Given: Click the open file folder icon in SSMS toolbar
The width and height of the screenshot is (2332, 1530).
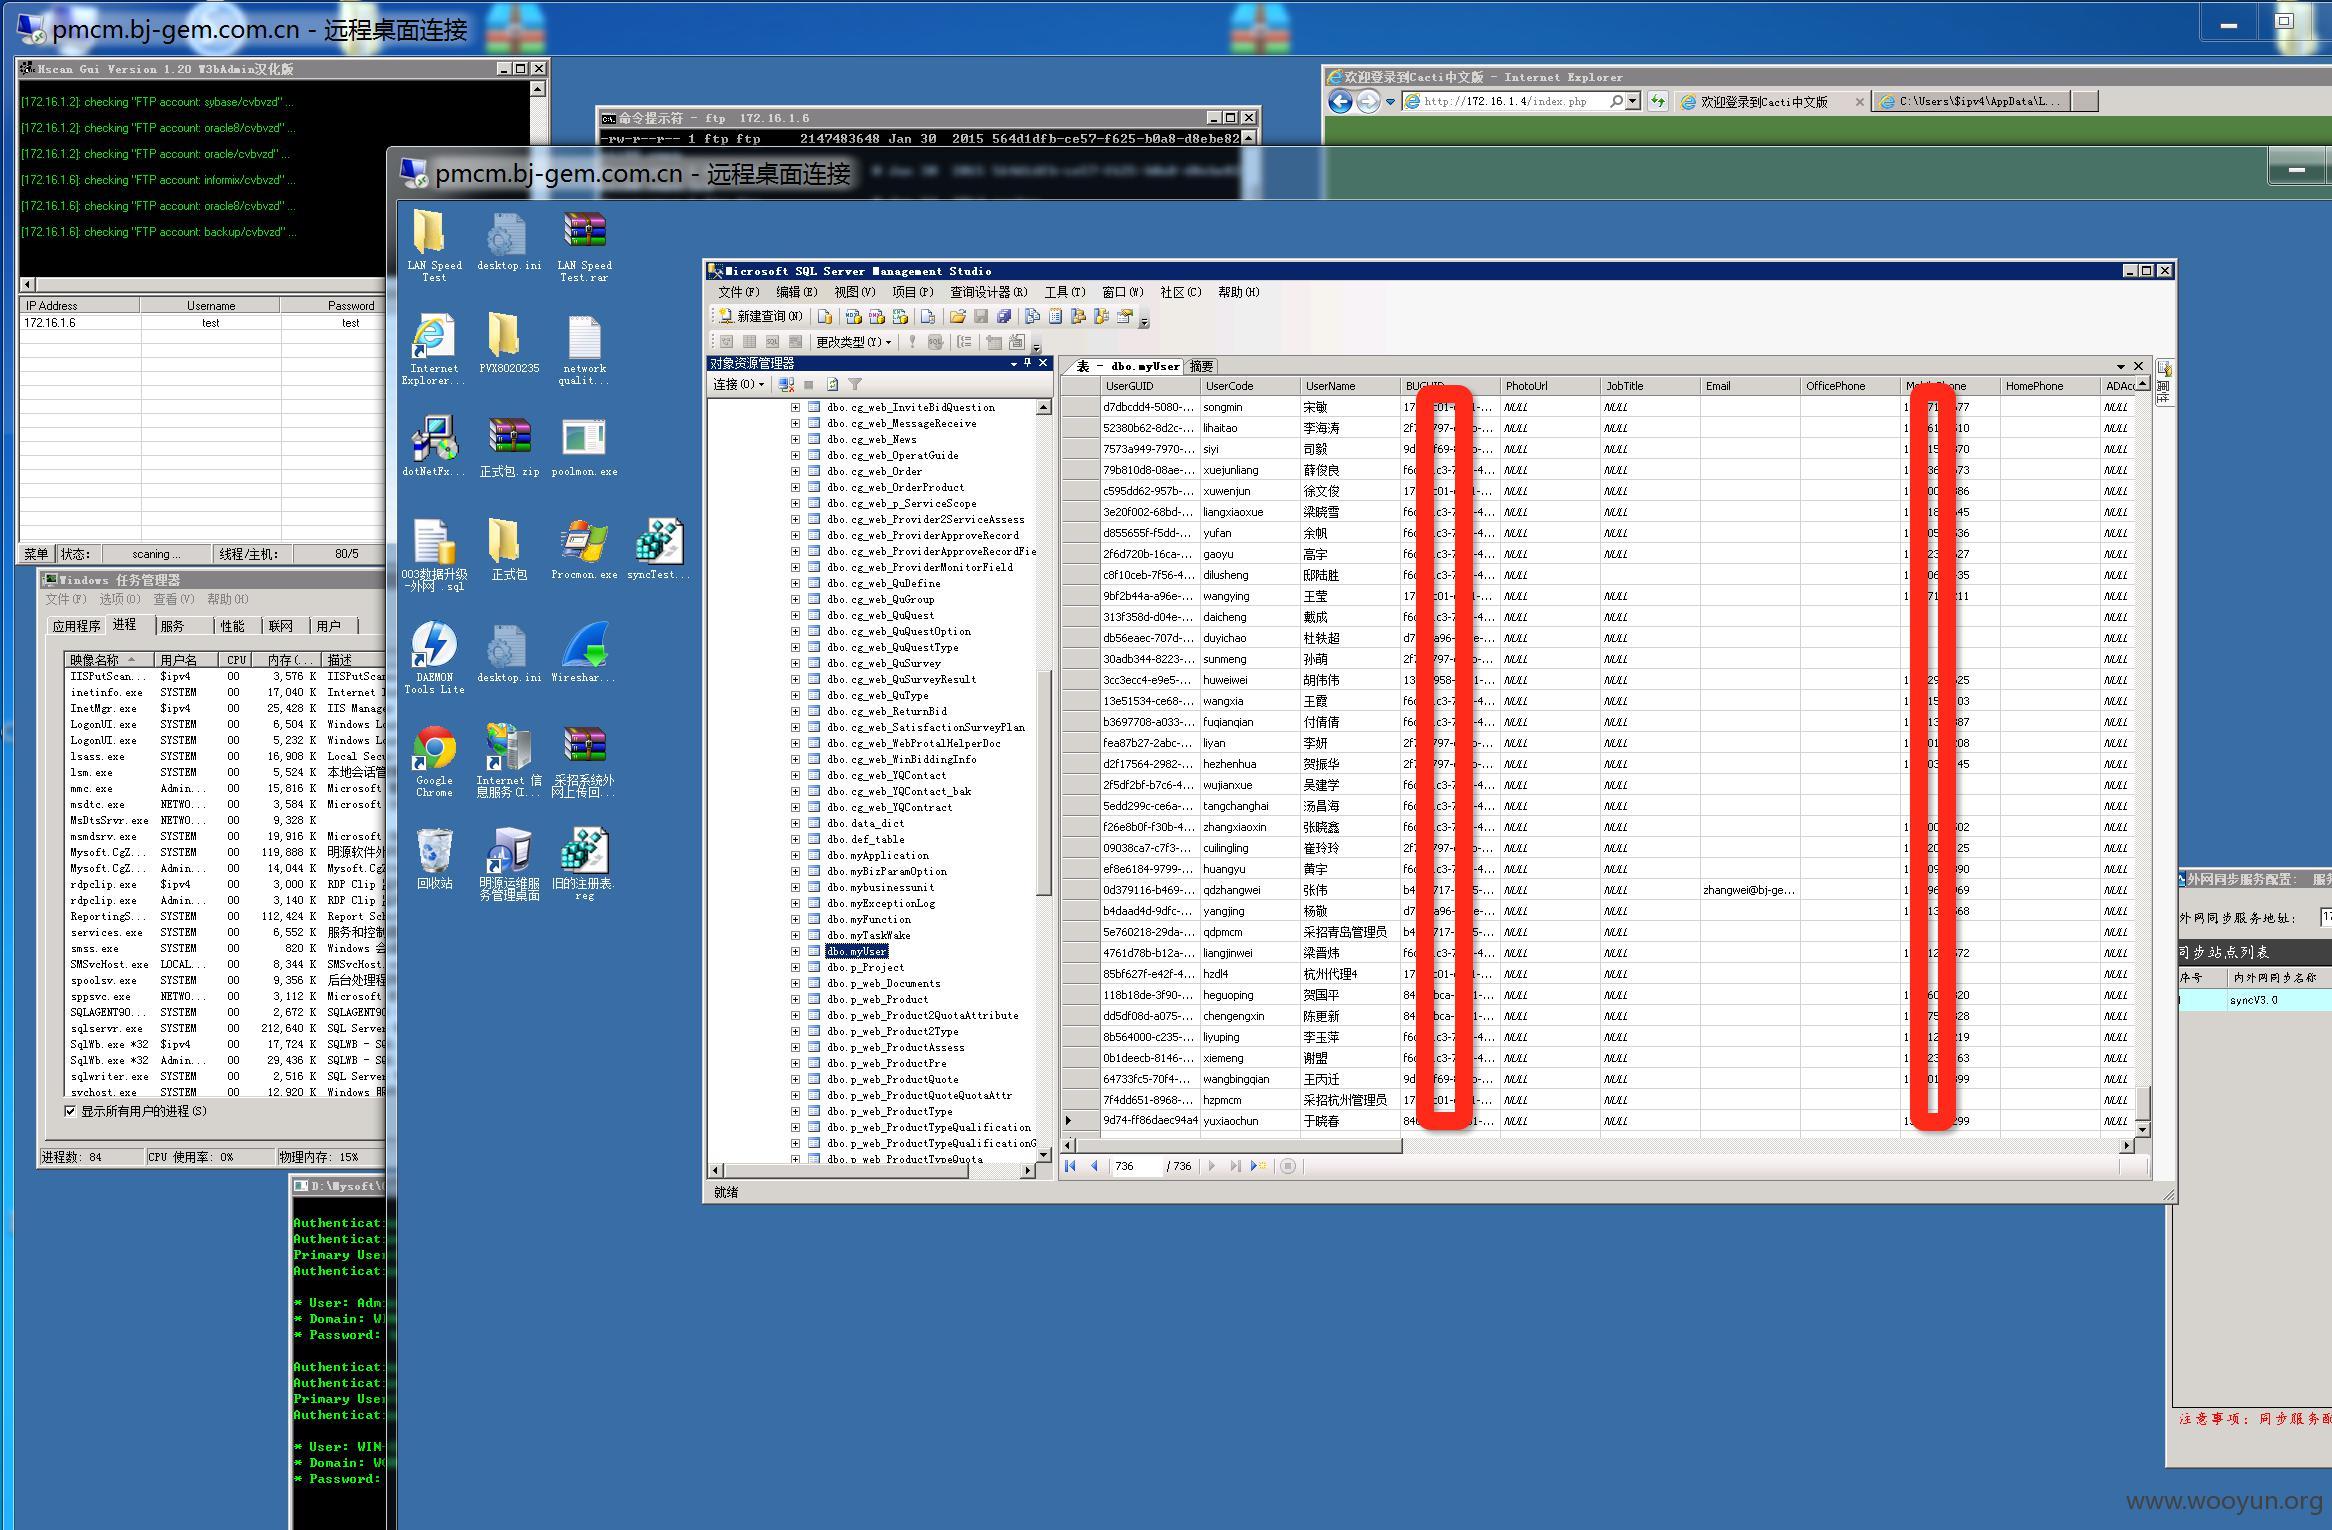Looking at the screenshot, I should click(957, 316).
